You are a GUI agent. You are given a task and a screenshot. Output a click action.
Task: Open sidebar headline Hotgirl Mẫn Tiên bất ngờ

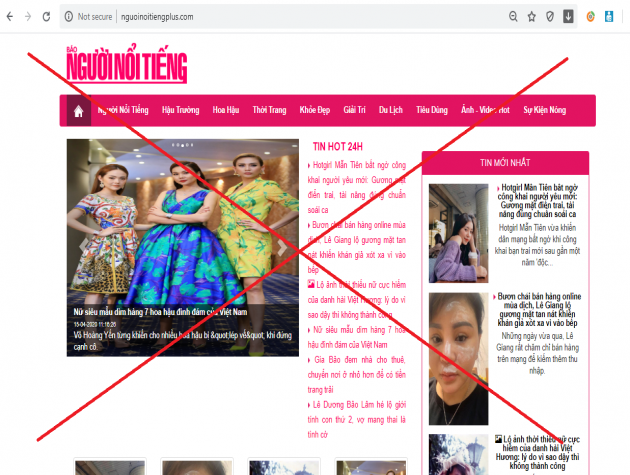(x=538, y=201)
